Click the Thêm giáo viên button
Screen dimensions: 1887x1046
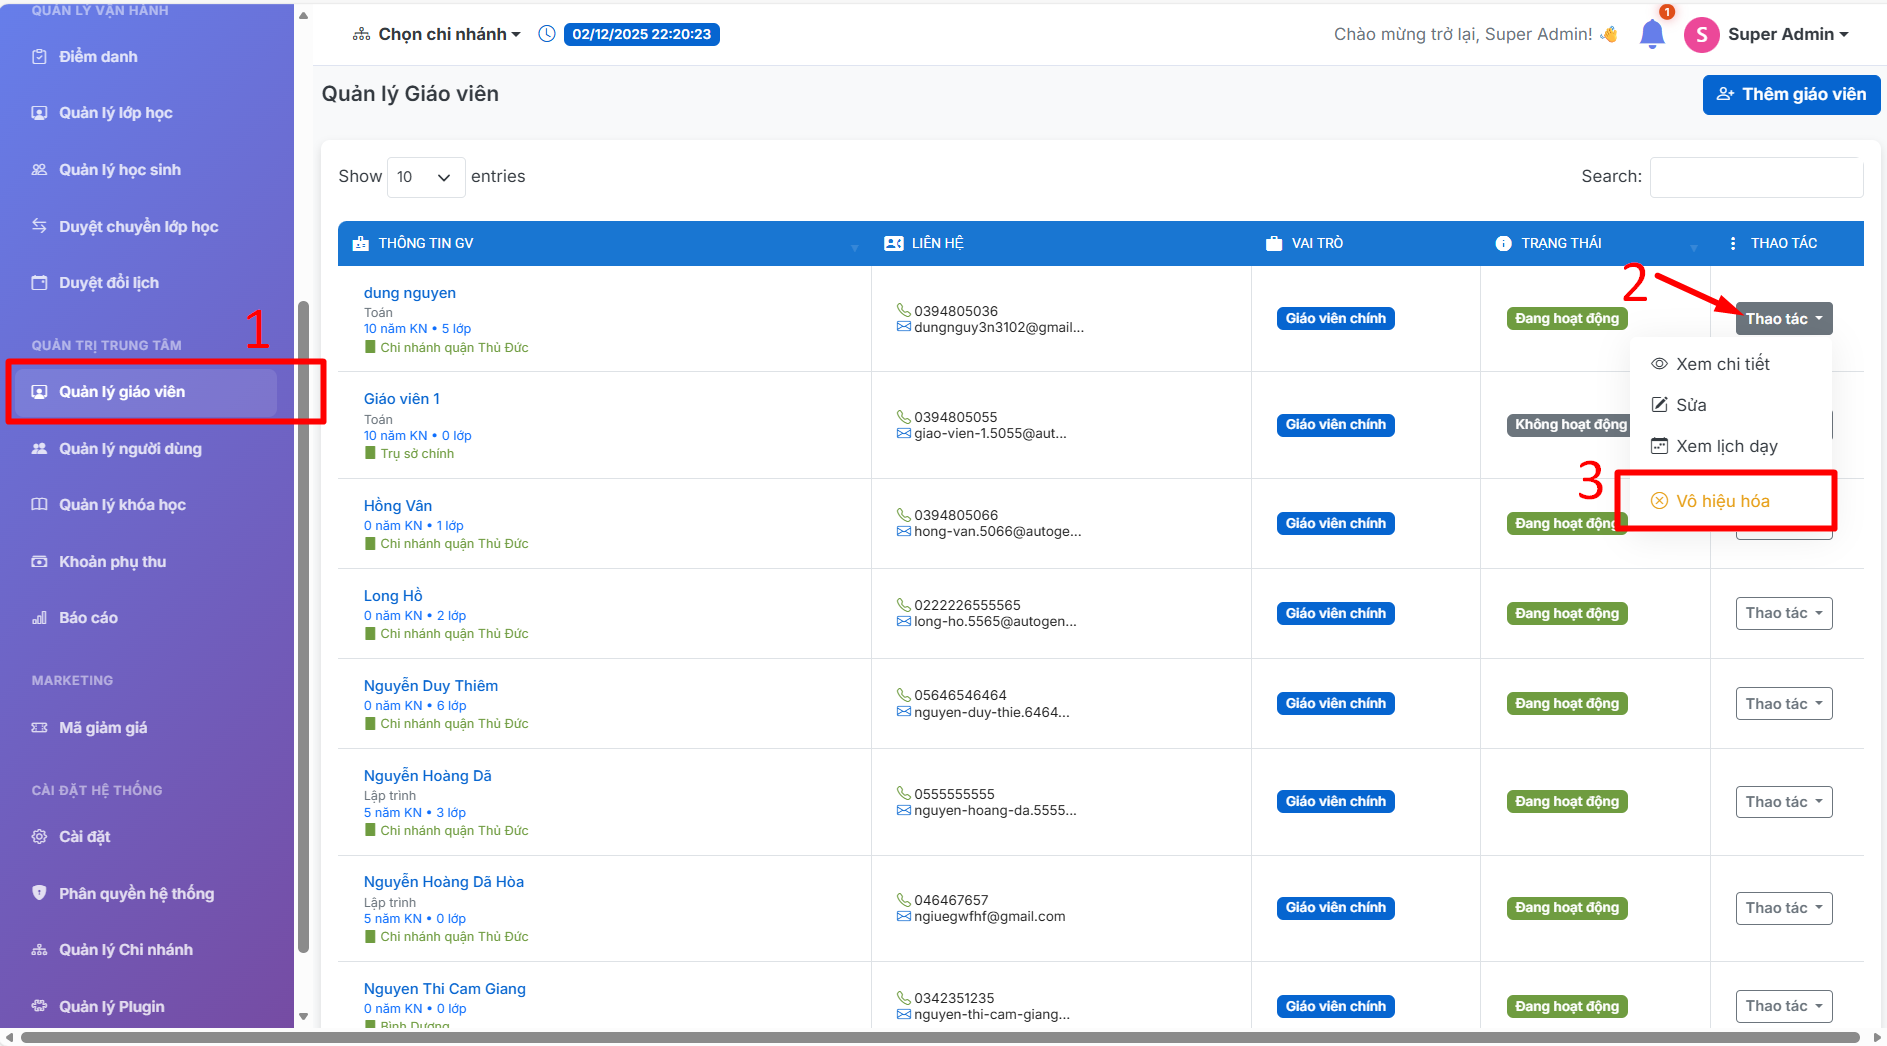pyautogui.click(x=1790, y=95)
